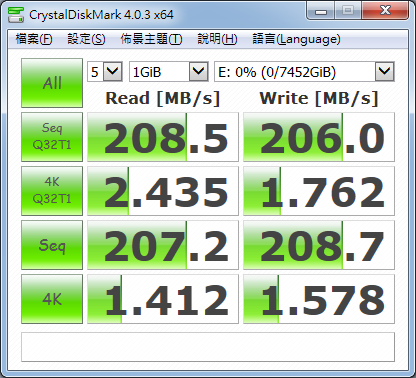The height and width of the screenshot is (378, 416).
Task: Run the 4K random test
Action: coord(52,299)
